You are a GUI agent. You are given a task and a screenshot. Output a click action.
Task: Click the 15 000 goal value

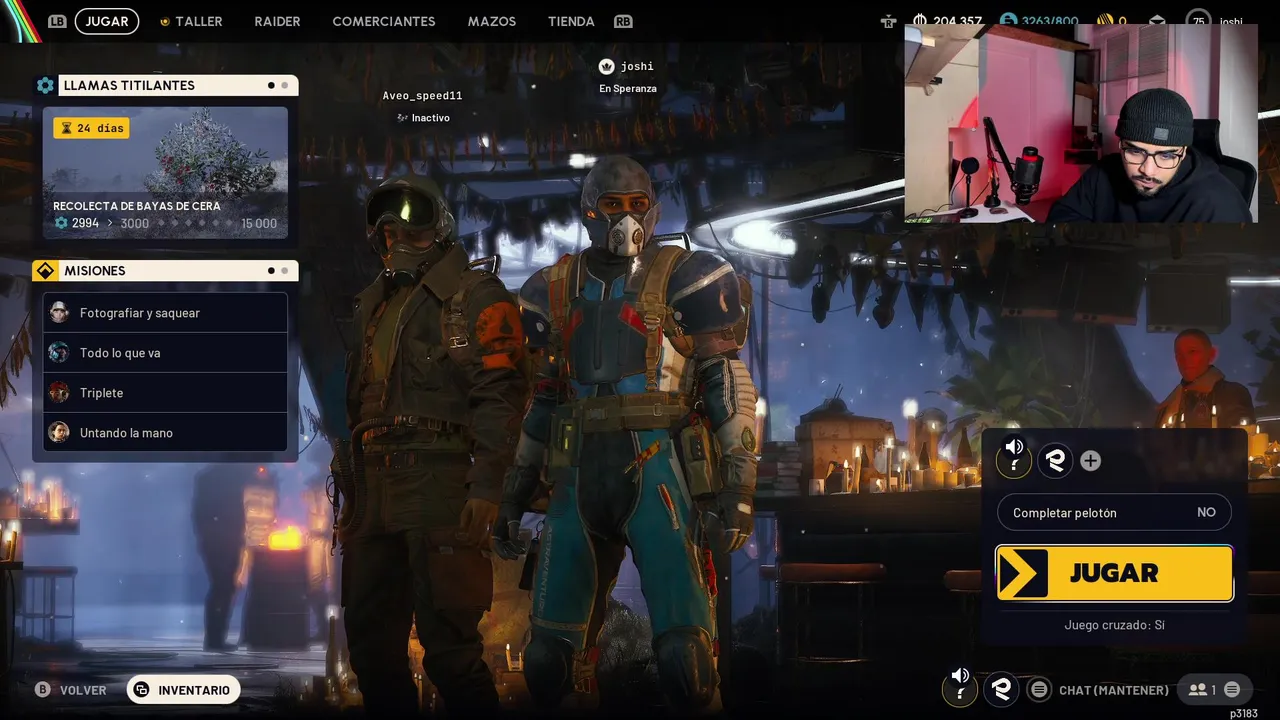click(x=259, y=223)
